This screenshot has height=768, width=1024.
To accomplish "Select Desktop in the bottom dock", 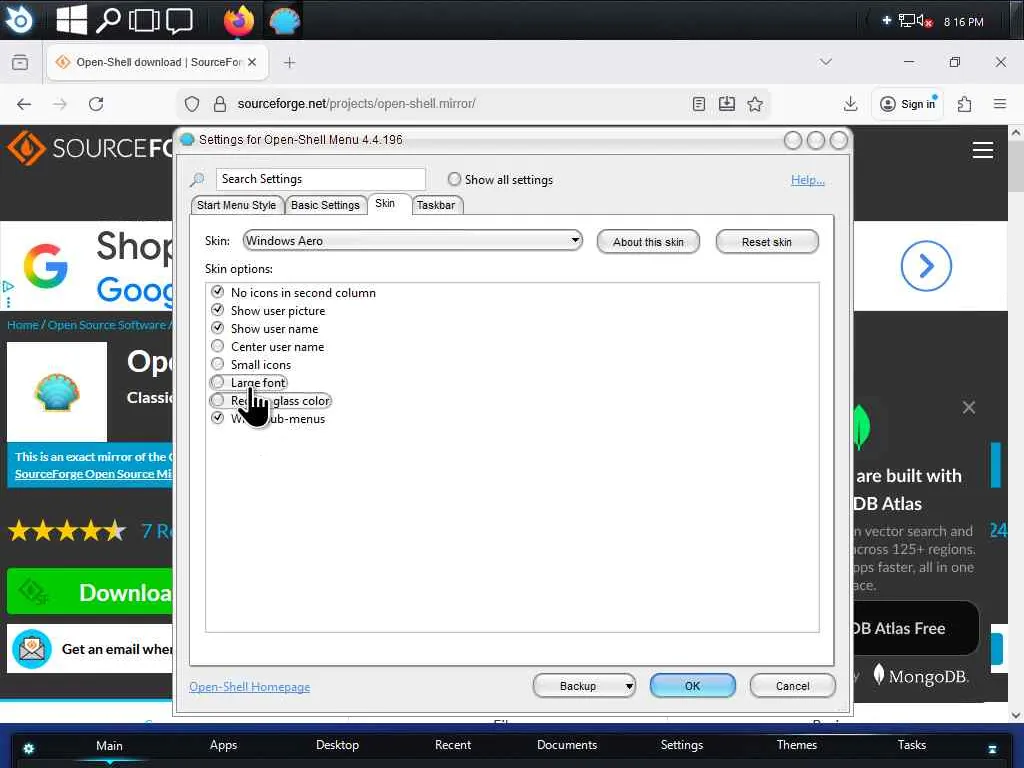I will click(x=337, y=745).
